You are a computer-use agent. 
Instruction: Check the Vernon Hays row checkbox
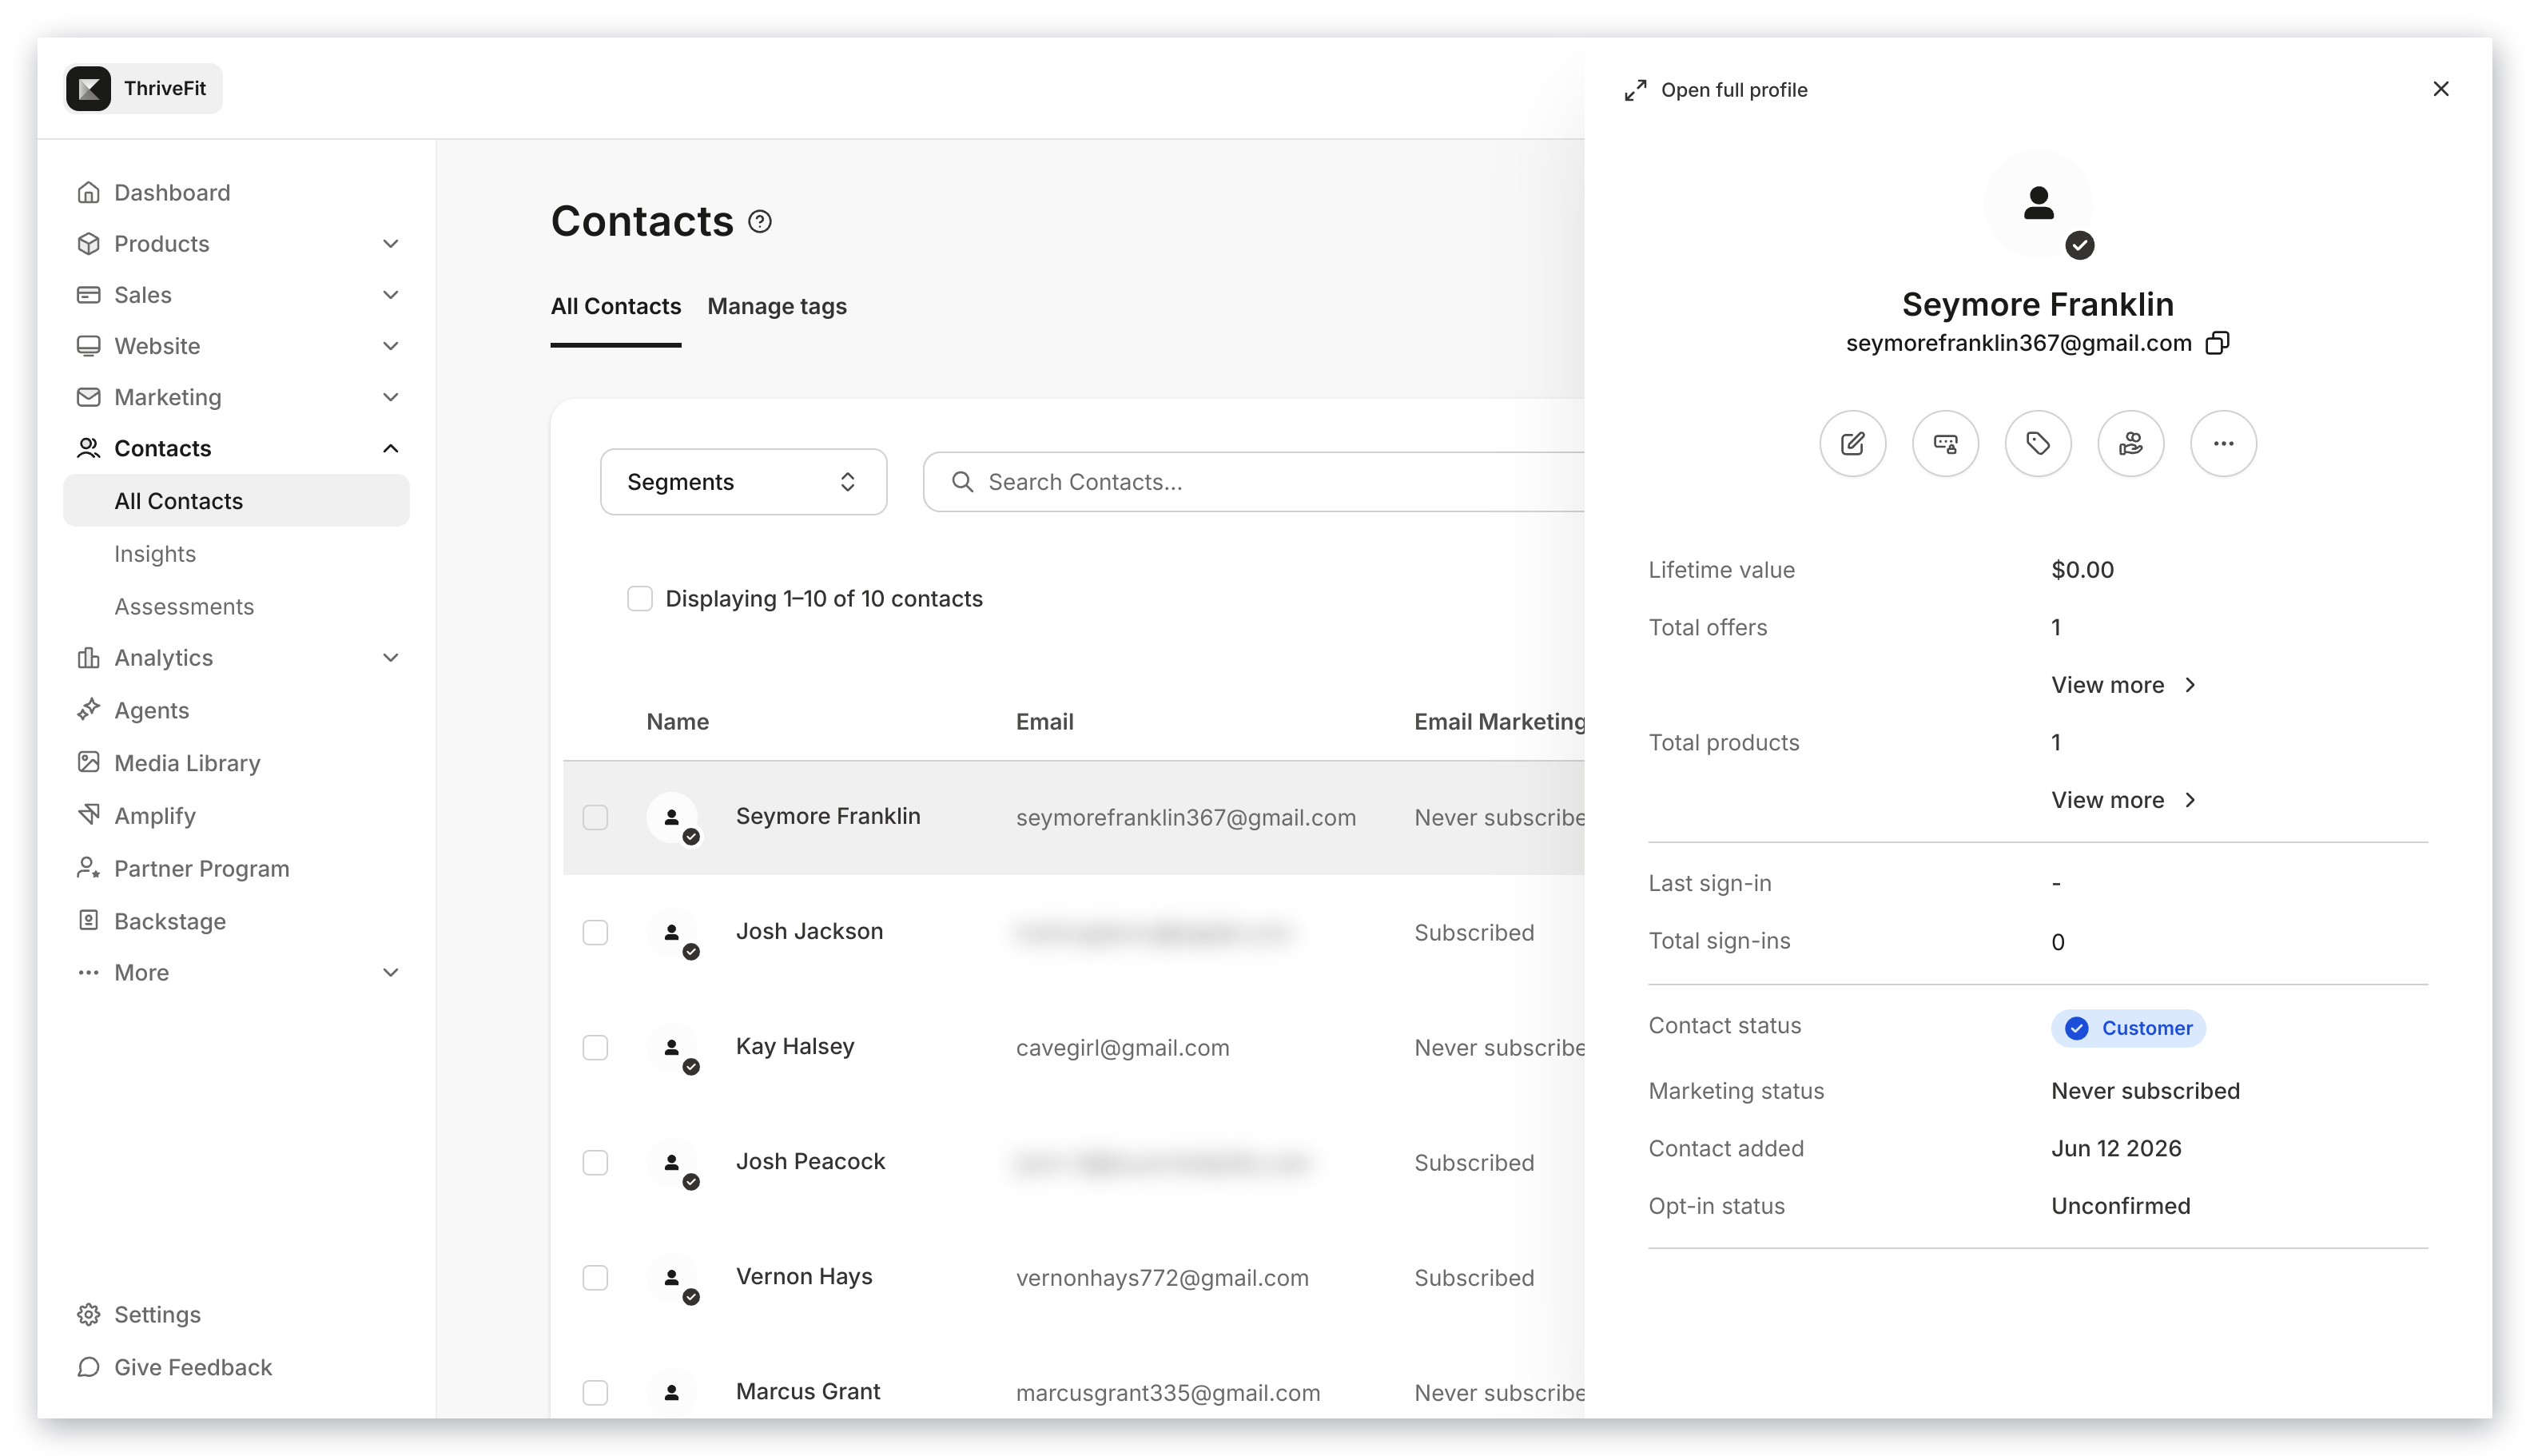[x=595, y=1277]
